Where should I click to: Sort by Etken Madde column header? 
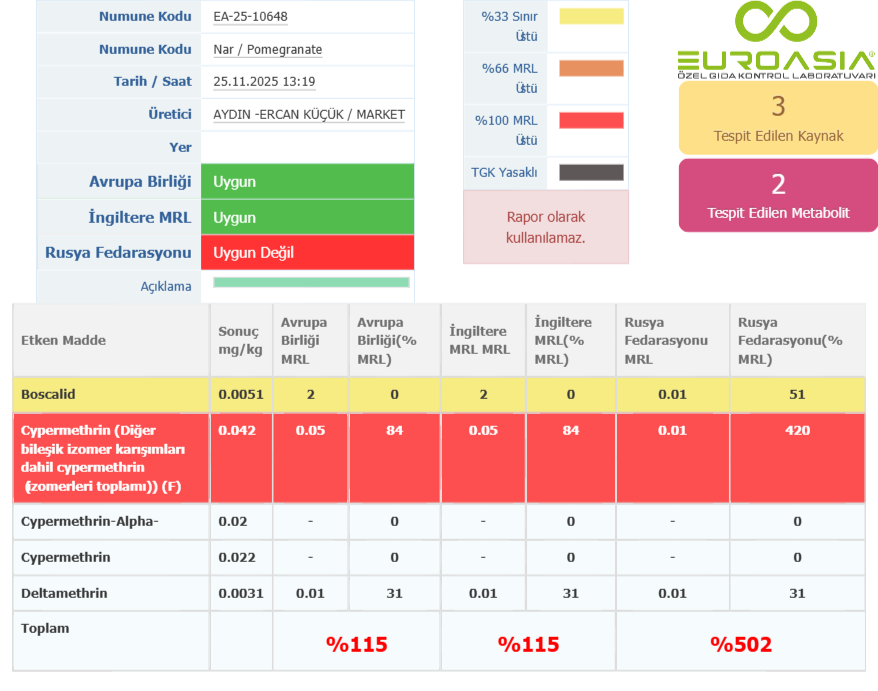click(x=63, y=340)
